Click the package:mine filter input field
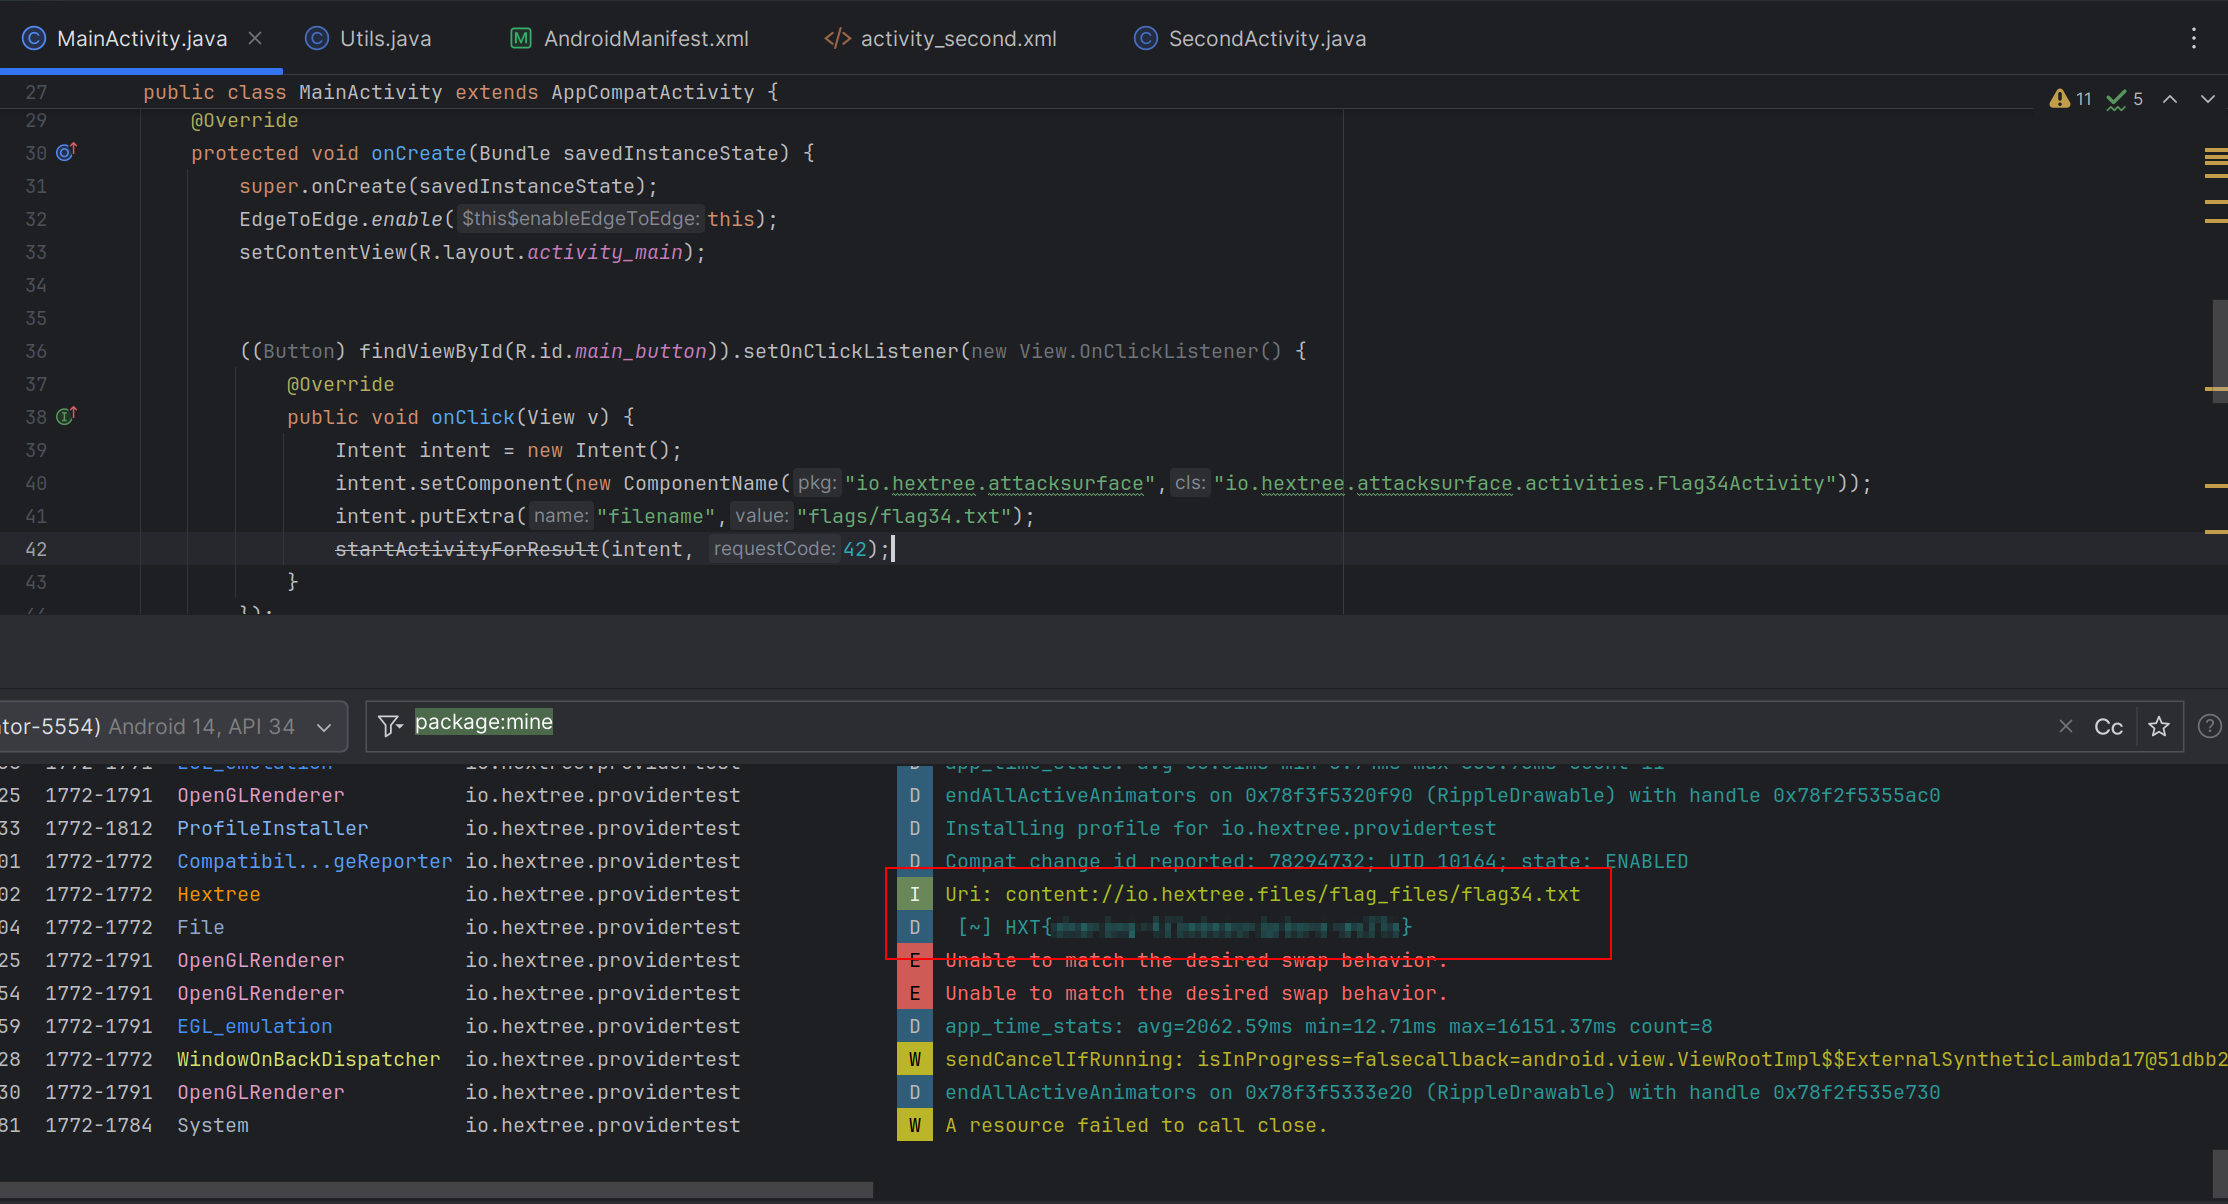The width and height of the screenshot is (2228, 1204). (x=1210, y=726)
